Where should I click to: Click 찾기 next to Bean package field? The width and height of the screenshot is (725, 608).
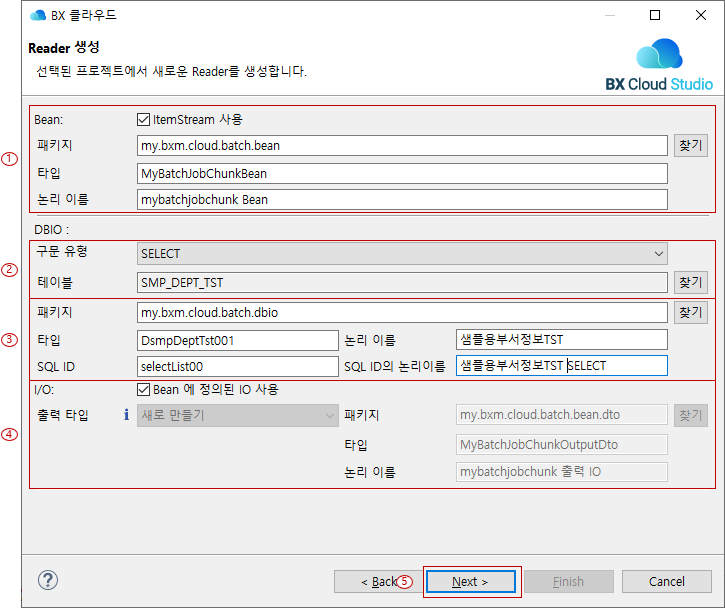pos(690,146)
